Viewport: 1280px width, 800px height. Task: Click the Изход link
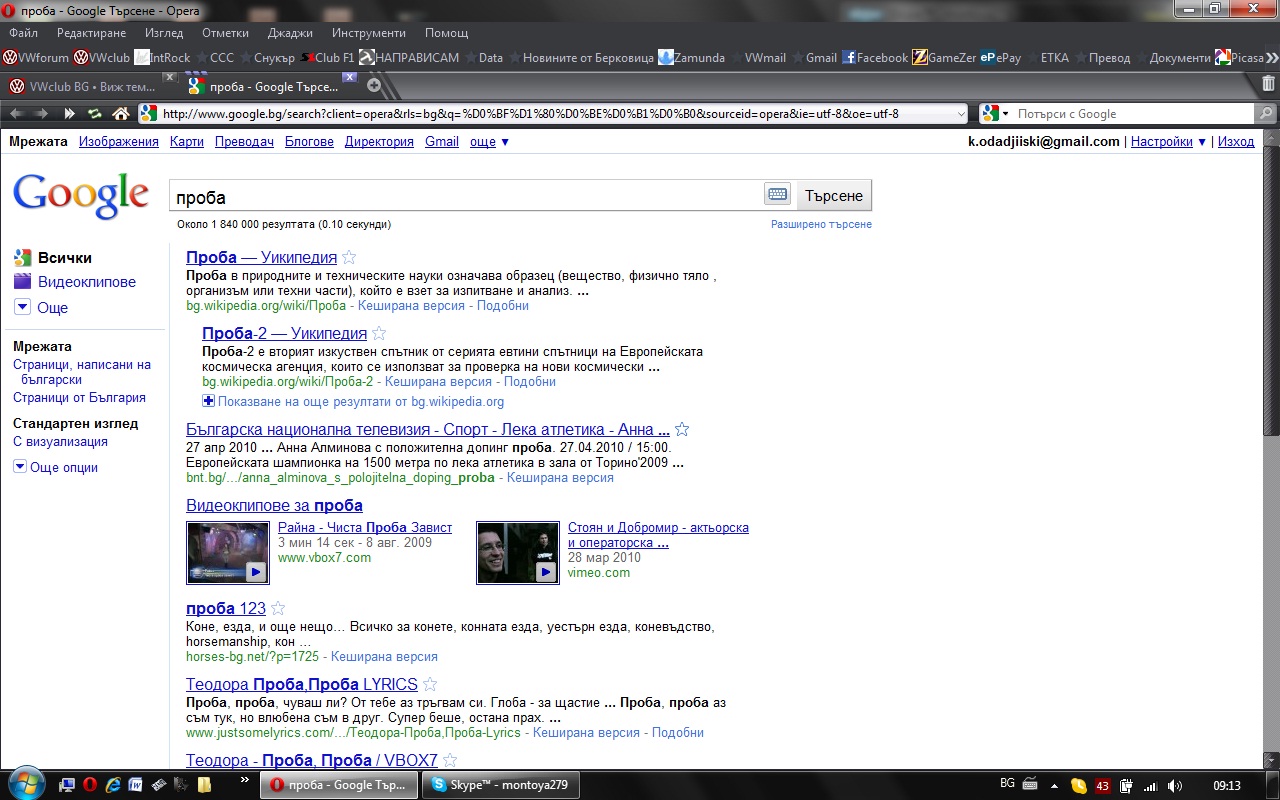point(1236,142)
